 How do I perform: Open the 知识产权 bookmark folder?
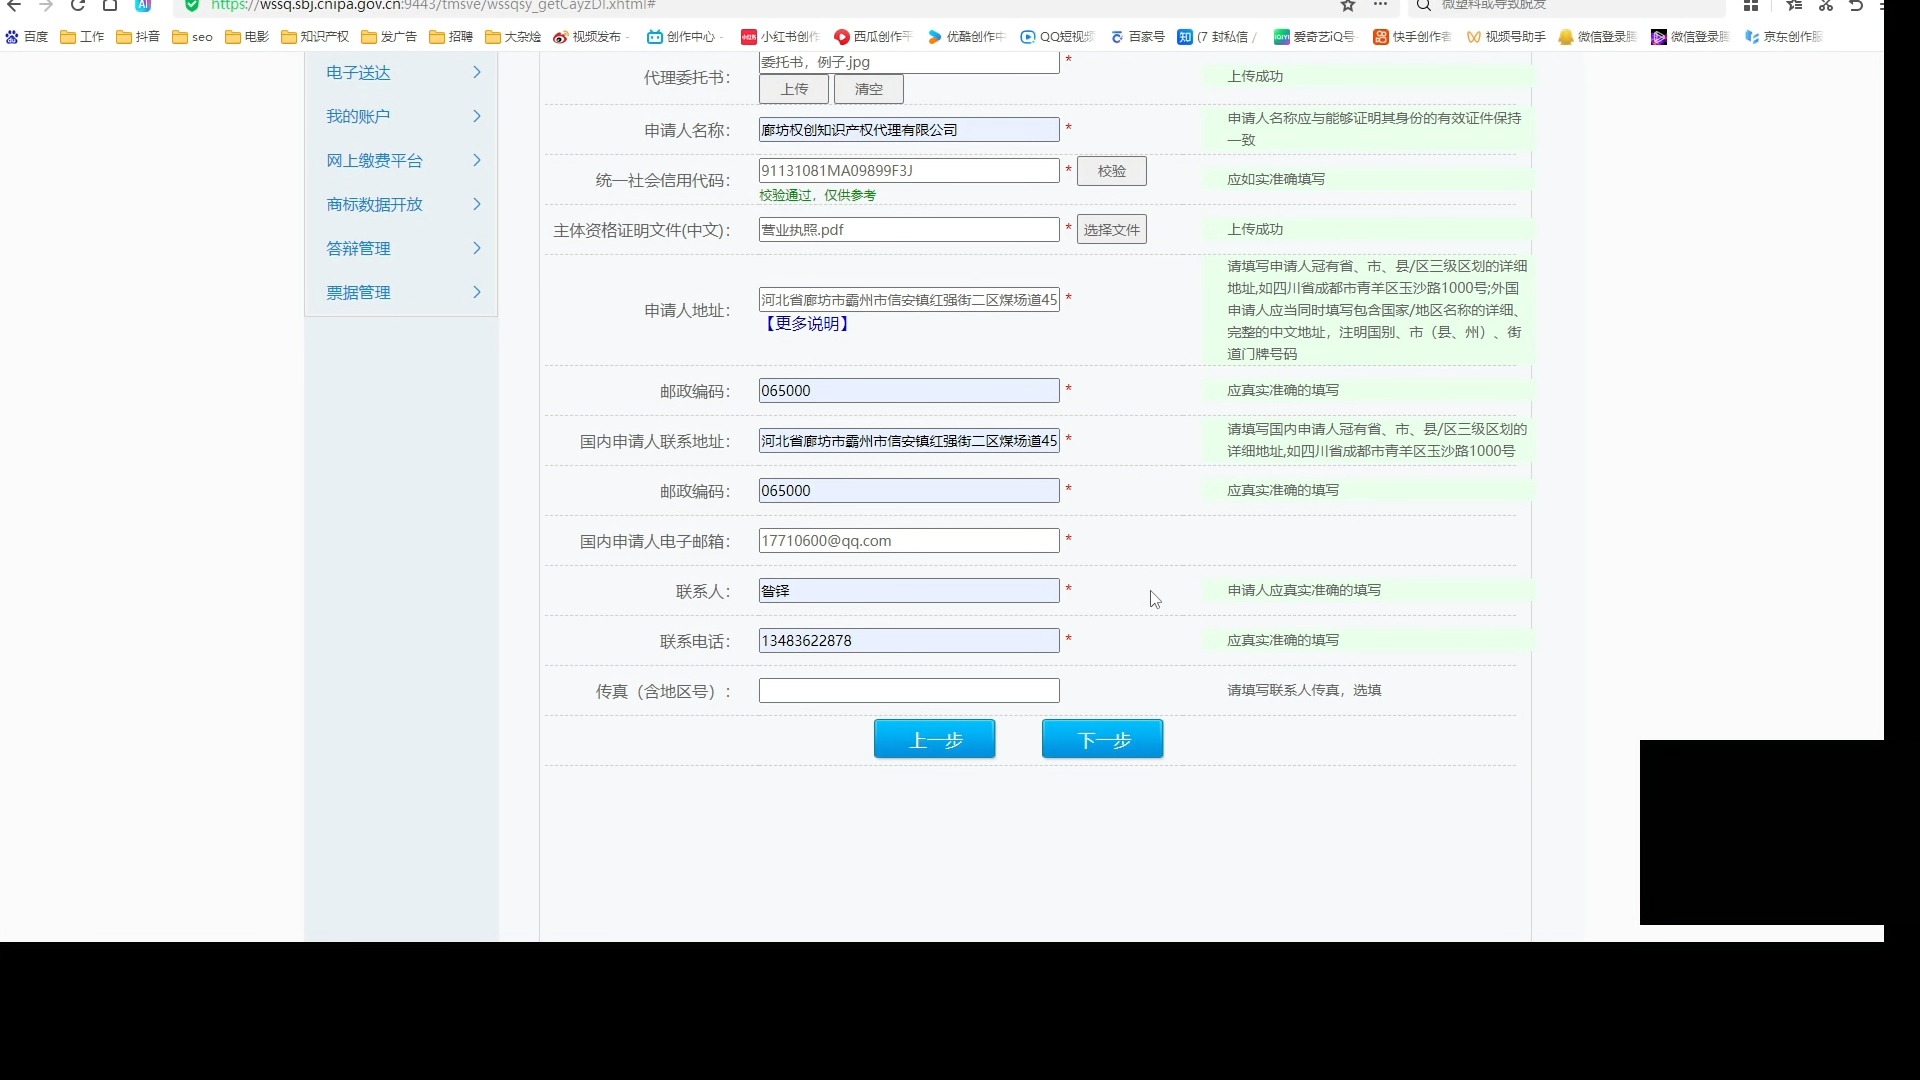coord(315,37)
